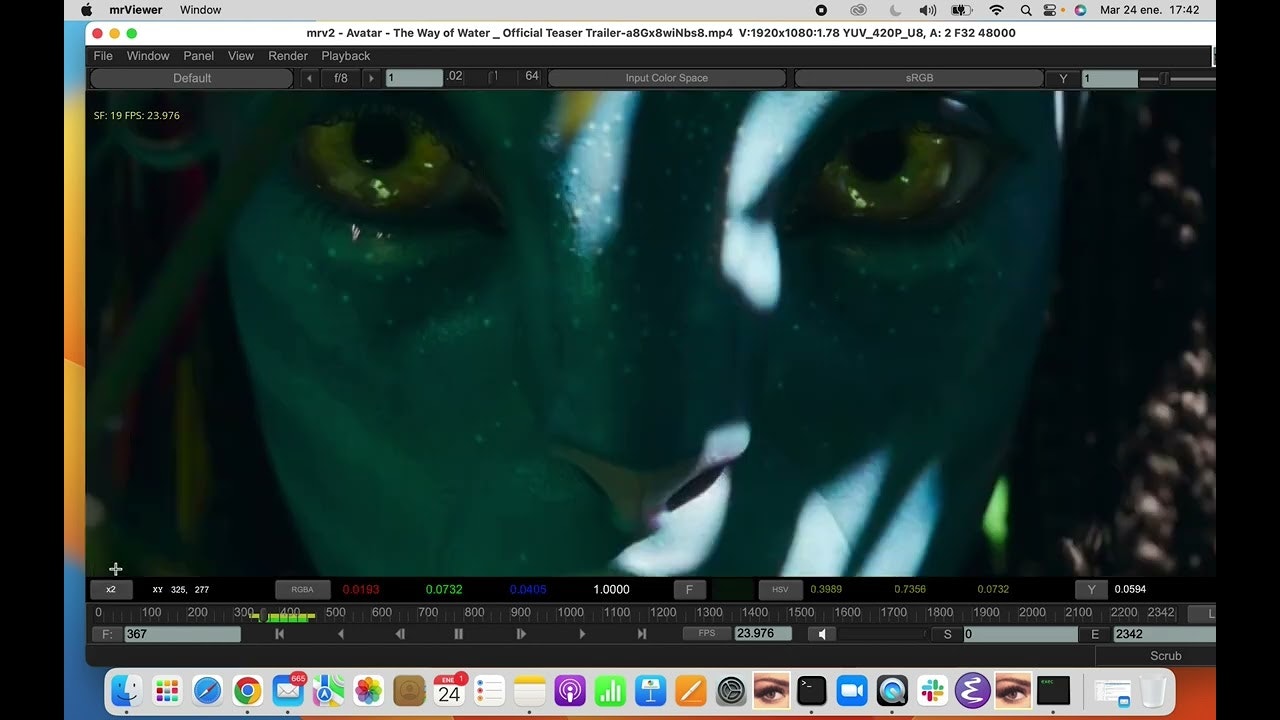
Task: Expand the sRGB display dropdown
Action: click(918, 78)
